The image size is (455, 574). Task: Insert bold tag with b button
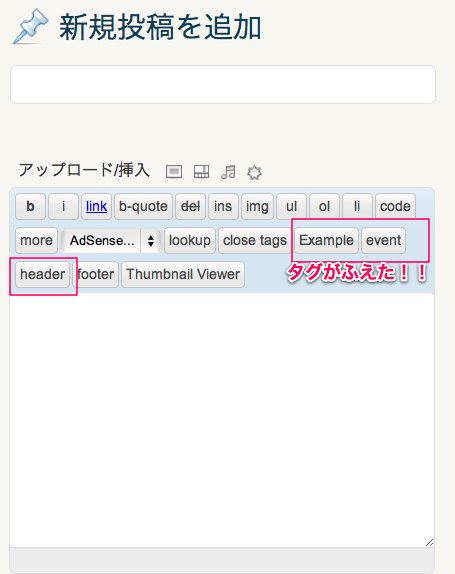30,206
